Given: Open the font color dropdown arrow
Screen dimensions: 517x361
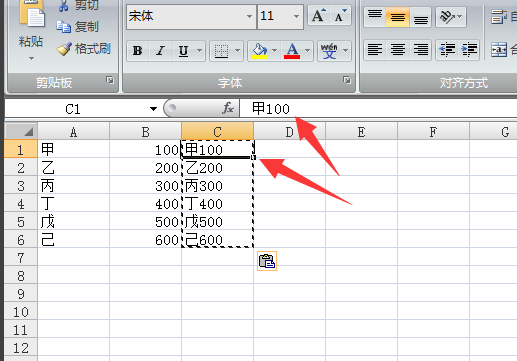Looking at the screenshot, I should coord(307,51).
